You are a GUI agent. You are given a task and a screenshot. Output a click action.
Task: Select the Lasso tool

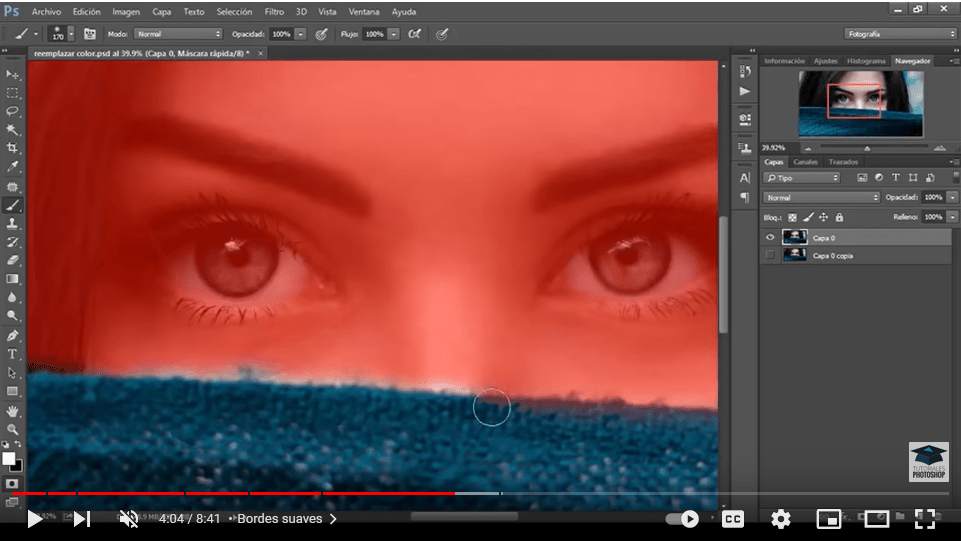13,111
